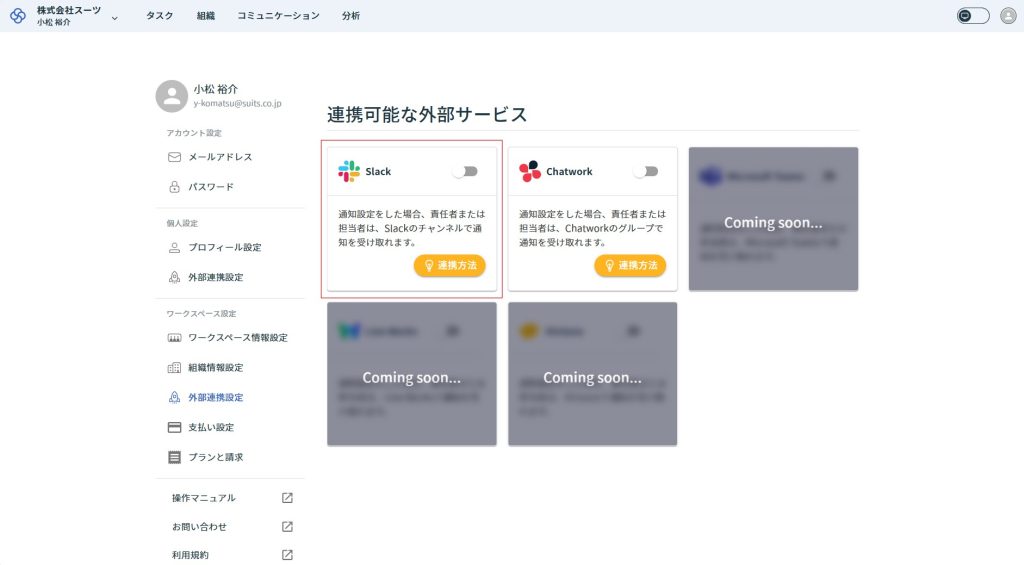The width and height of the screenshot is (1024, 565).
Task: Open the コミュニケーション menu
Action: 278,16
